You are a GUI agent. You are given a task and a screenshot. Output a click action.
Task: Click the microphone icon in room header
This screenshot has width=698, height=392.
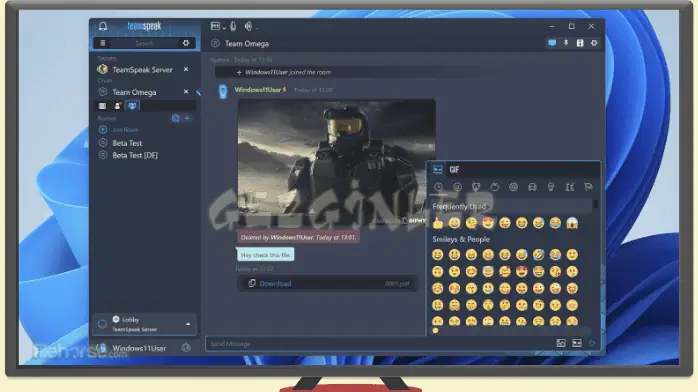[566, 43]
